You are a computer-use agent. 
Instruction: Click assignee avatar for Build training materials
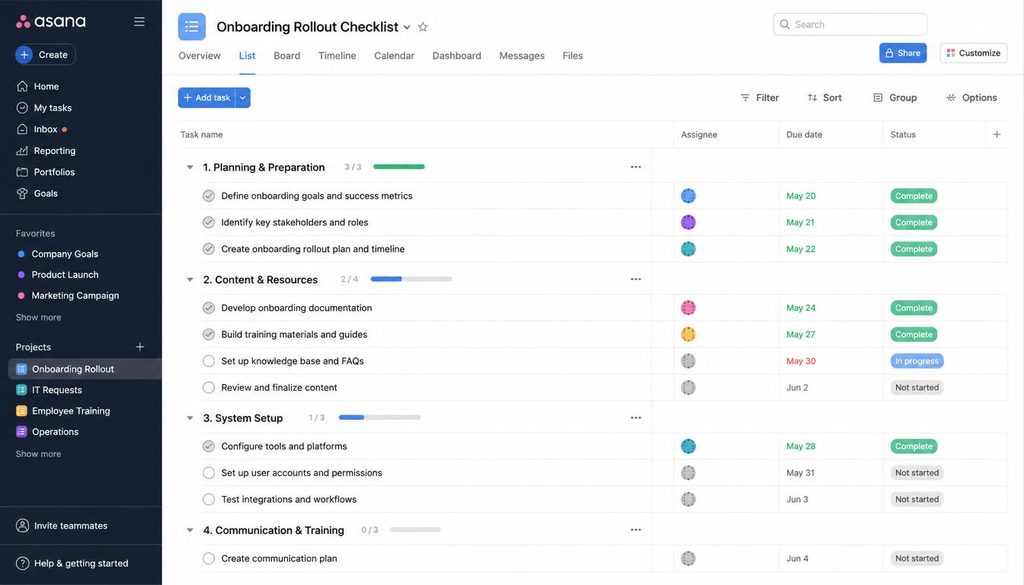(688, 334)
